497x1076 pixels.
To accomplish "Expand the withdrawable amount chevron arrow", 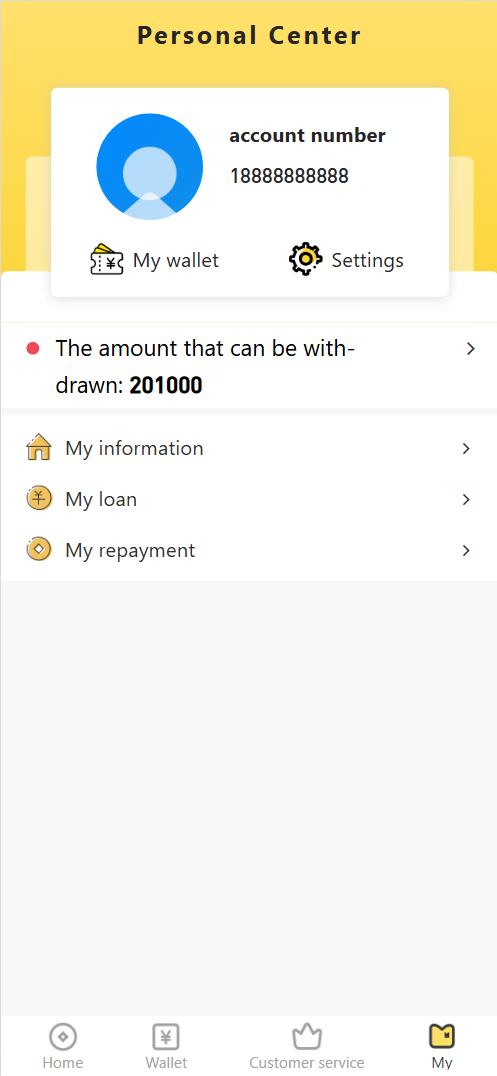I will [x=471, y=349].
